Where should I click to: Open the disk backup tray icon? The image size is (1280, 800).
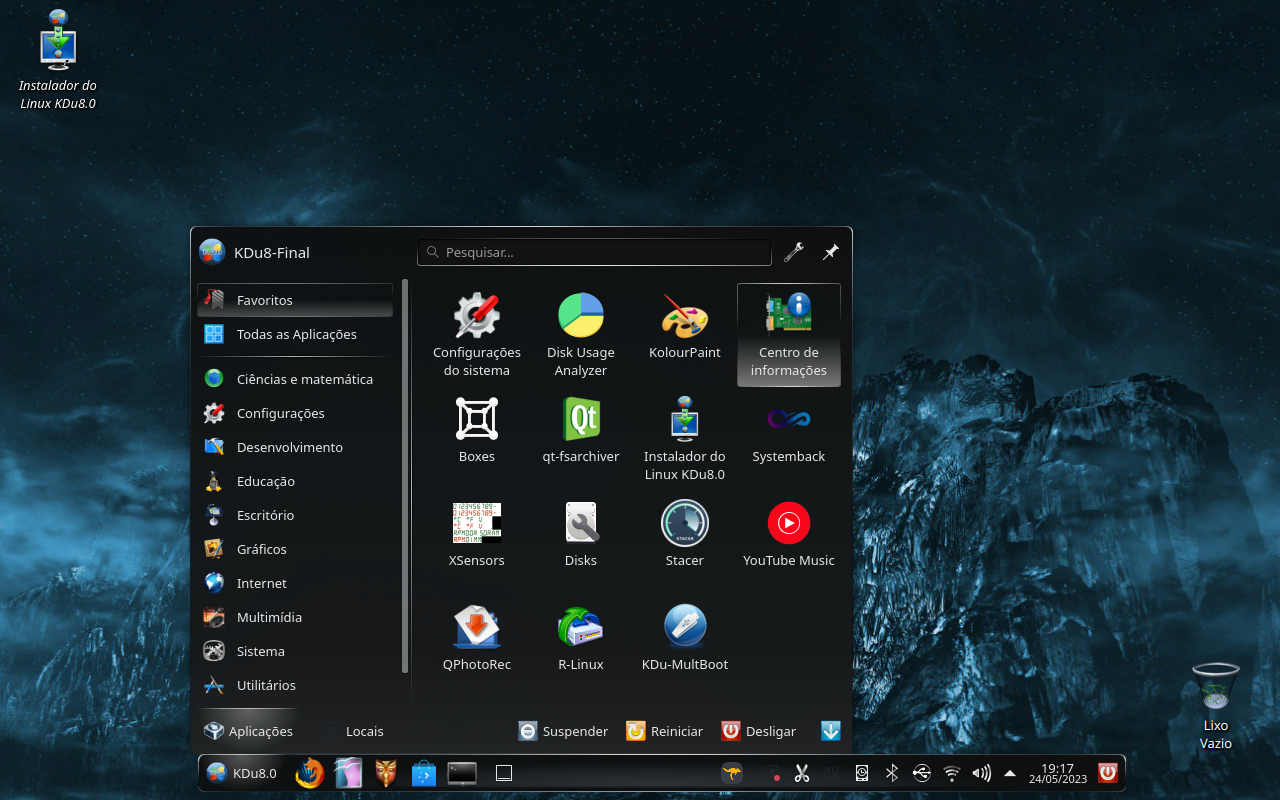862,773
